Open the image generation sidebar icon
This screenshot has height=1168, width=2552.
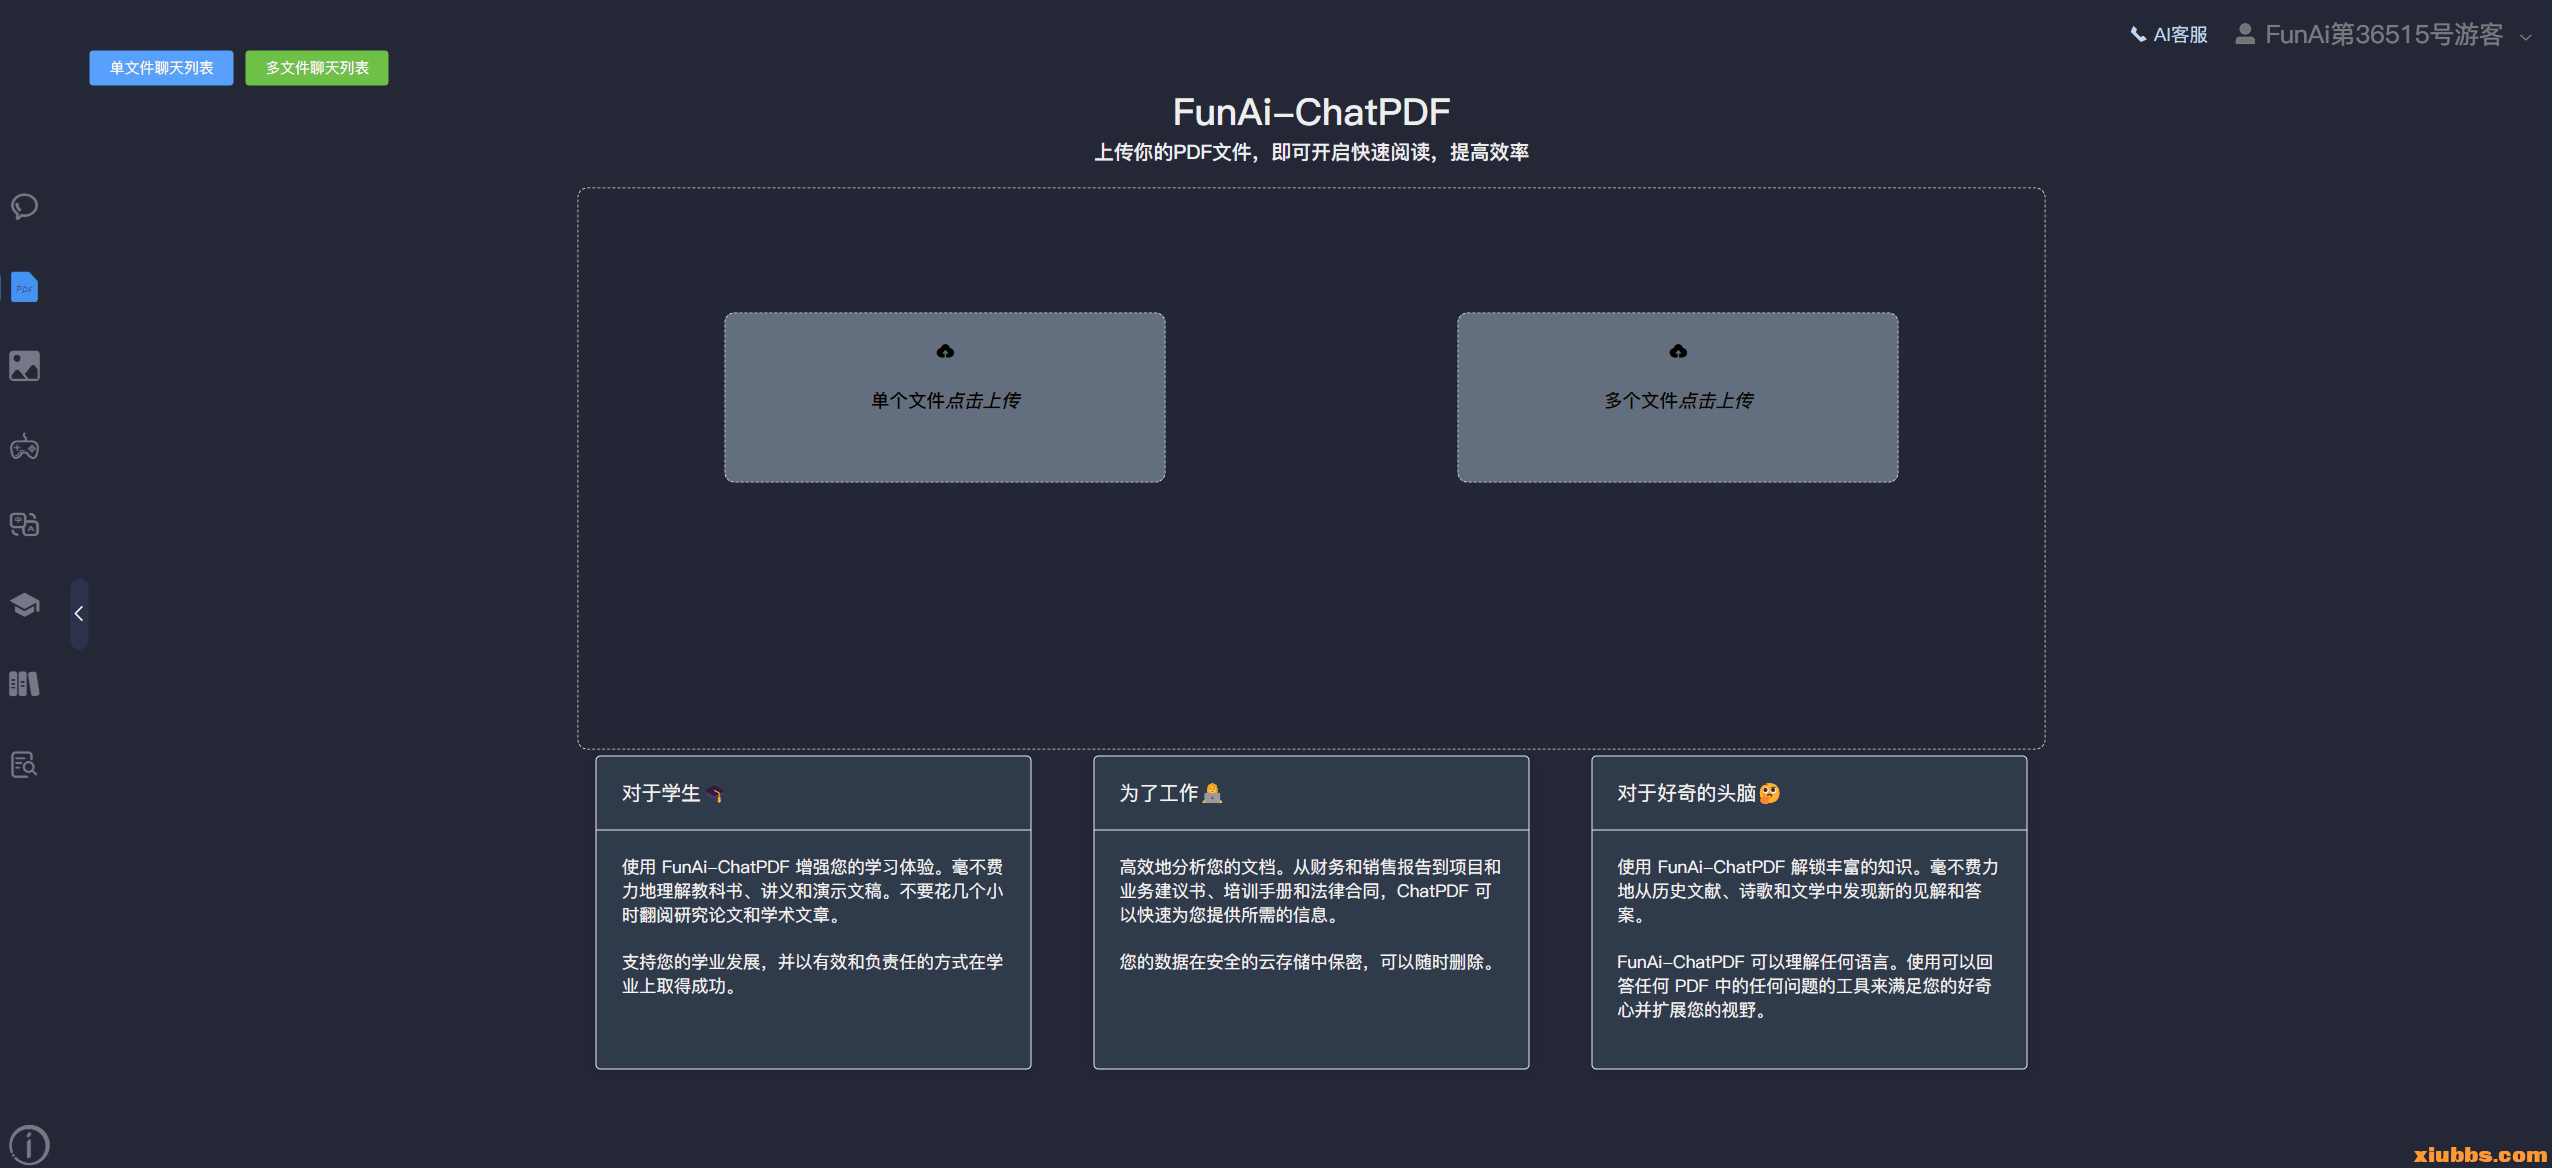click(24, 366)
